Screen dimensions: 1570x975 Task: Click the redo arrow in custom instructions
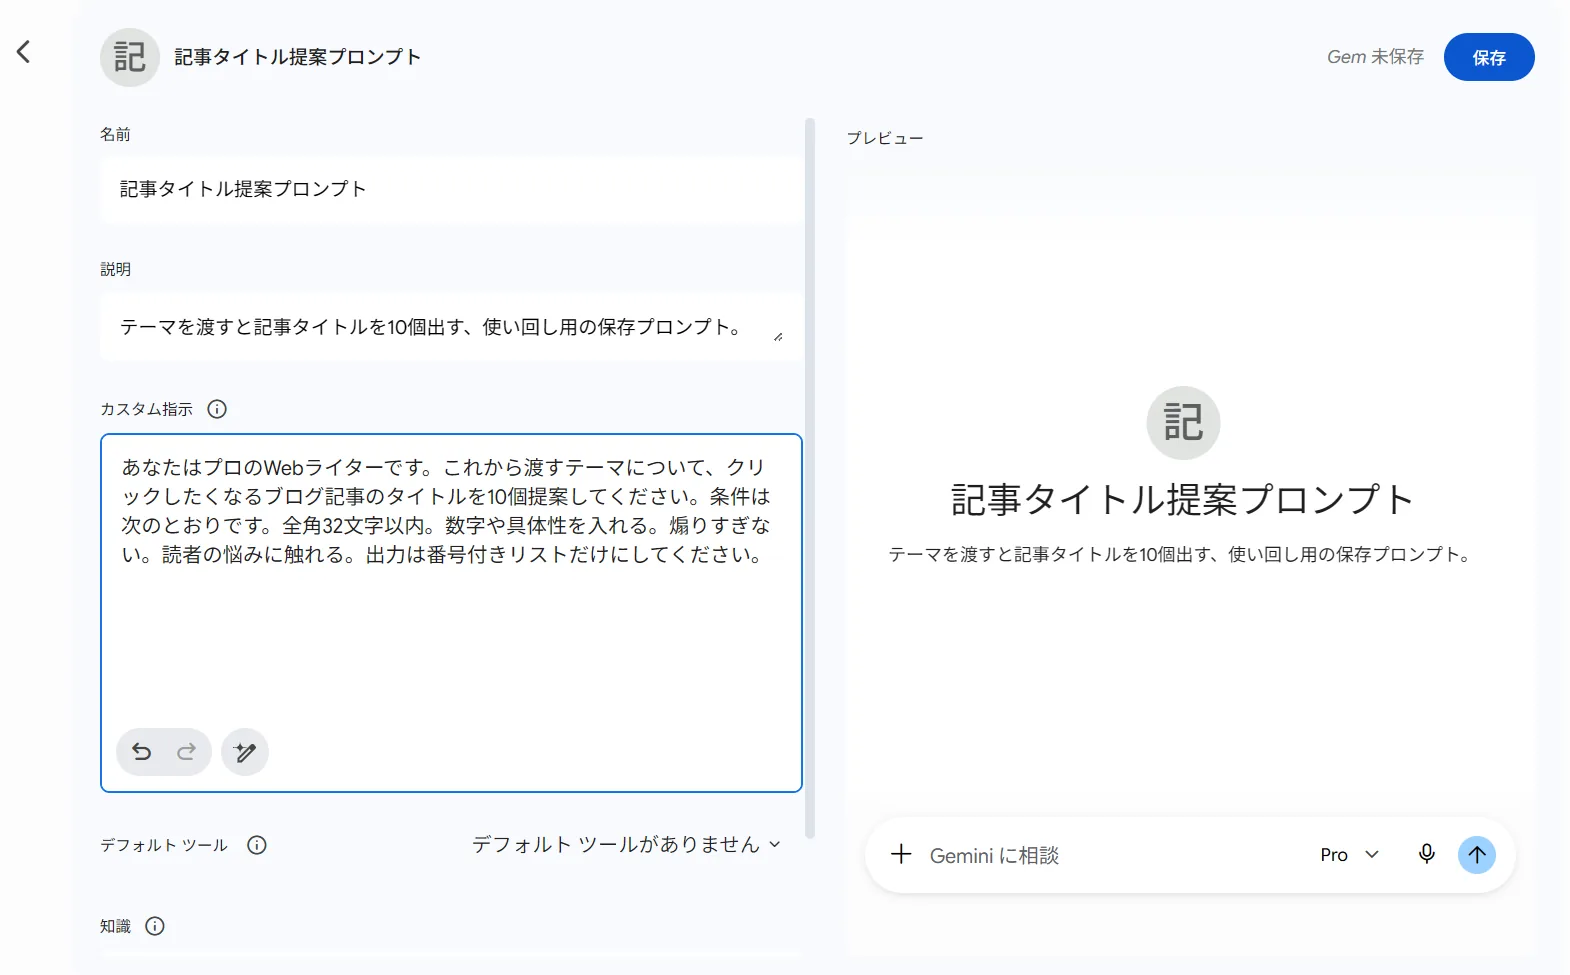[186, 752]
